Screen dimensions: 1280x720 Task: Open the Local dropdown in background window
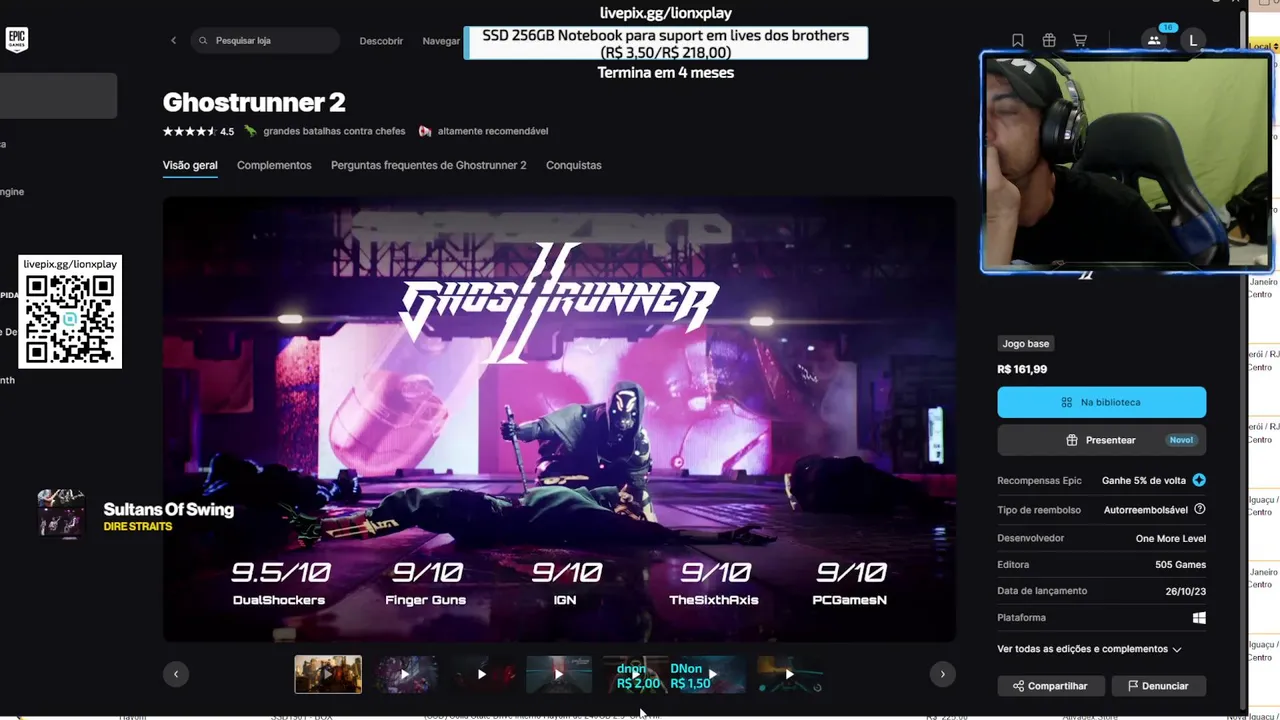click(1264, 46)
